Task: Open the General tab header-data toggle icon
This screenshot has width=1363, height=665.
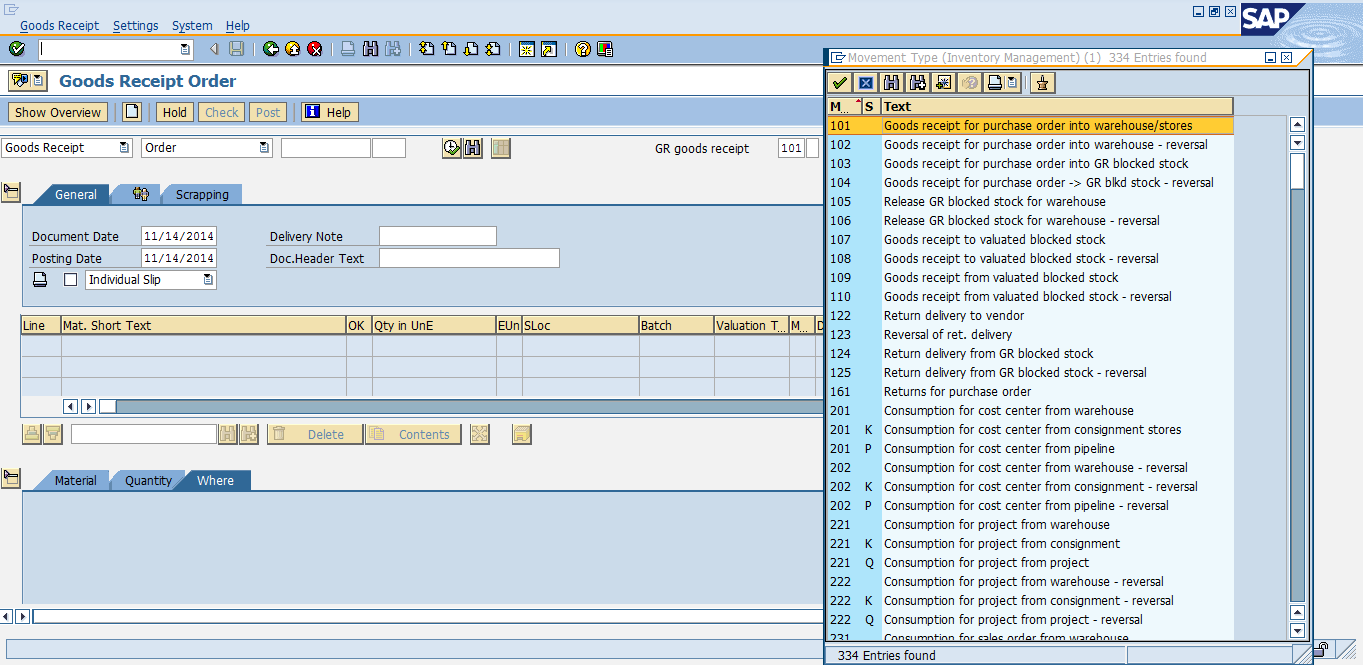Action: (11, 191)
